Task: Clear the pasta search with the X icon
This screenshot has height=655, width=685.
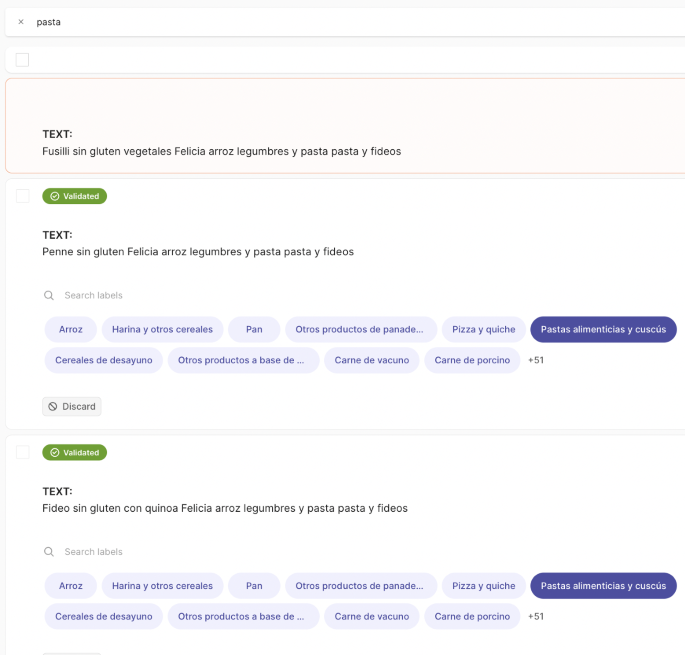Action: (x=21, y=22)
